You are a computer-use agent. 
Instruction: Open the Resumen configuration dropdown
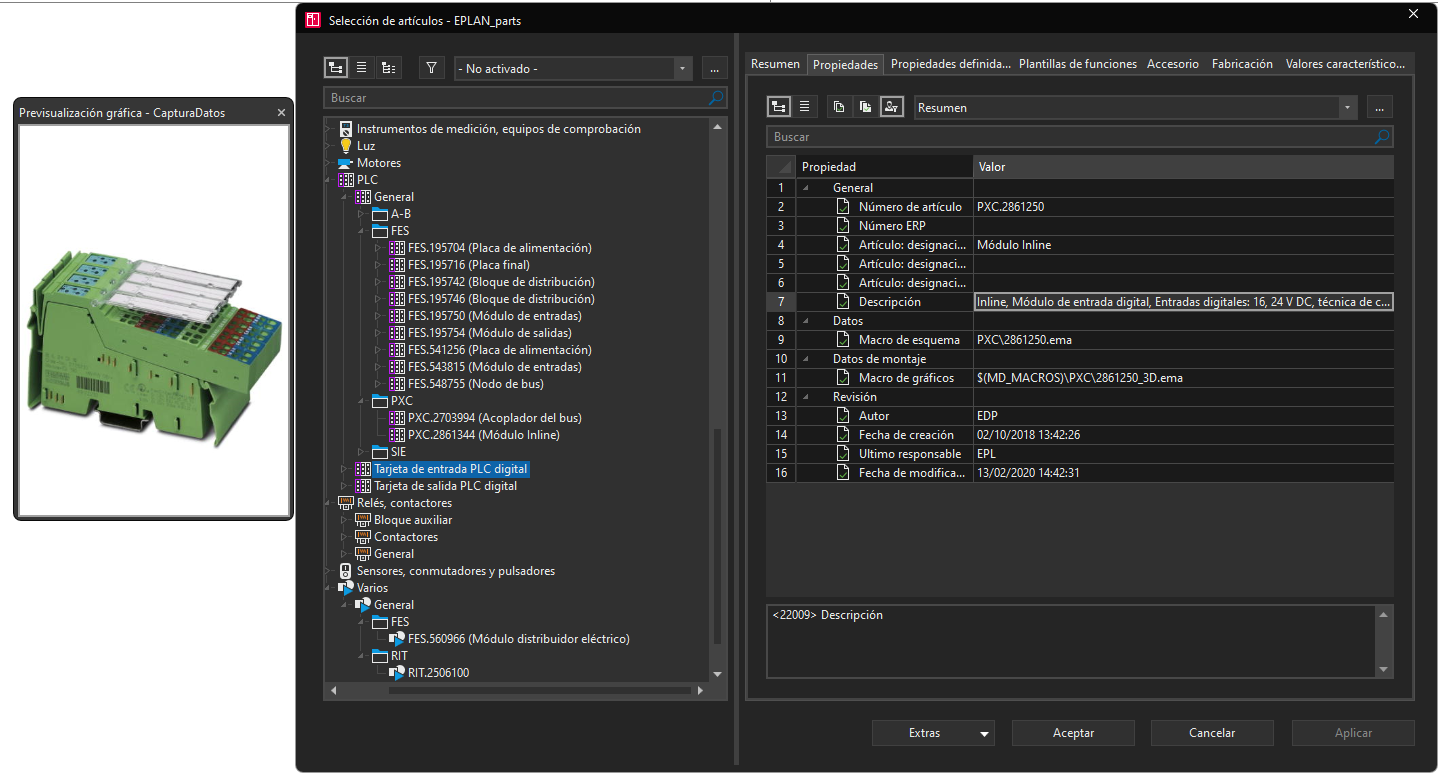coord(1347,107)
